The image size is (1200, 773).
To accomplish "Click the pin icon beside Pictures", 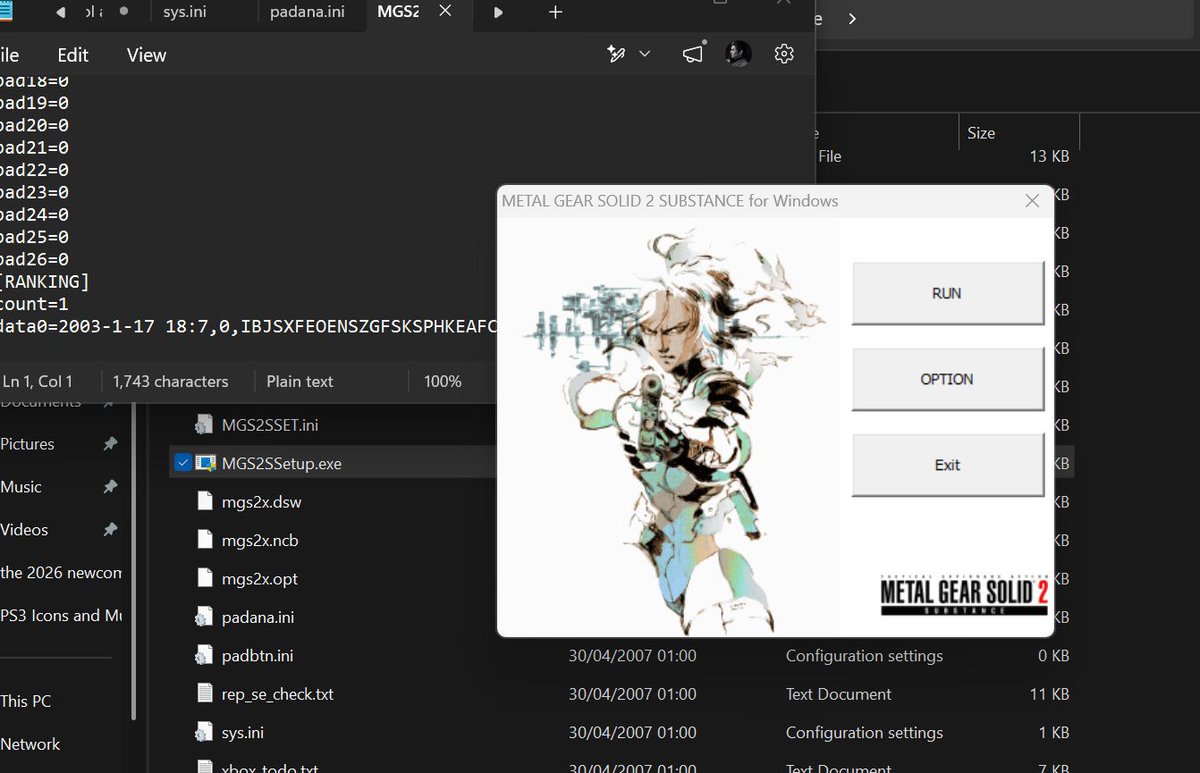I will click(x=110, y=444).
